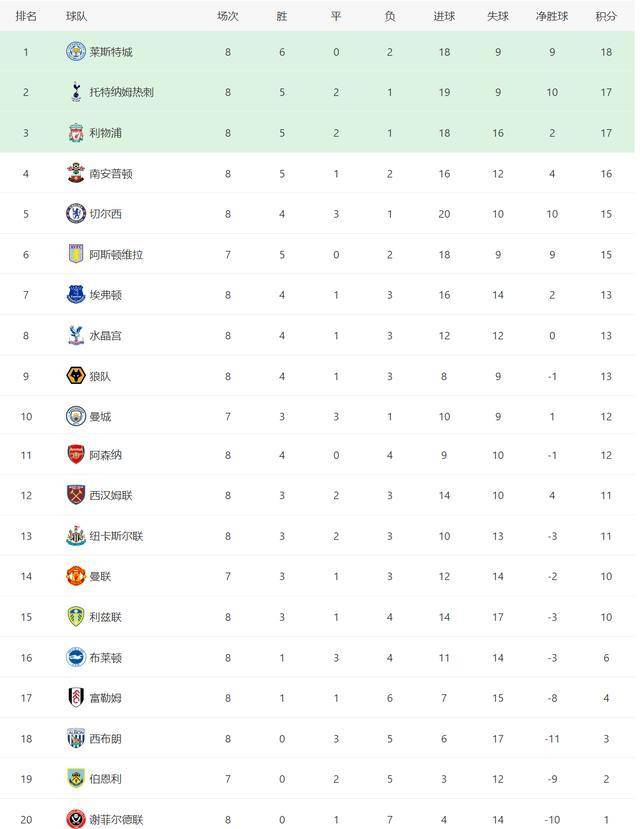Select the 水晶宫 table row
This screenshot has width=640, height=829.
(317, 335)
